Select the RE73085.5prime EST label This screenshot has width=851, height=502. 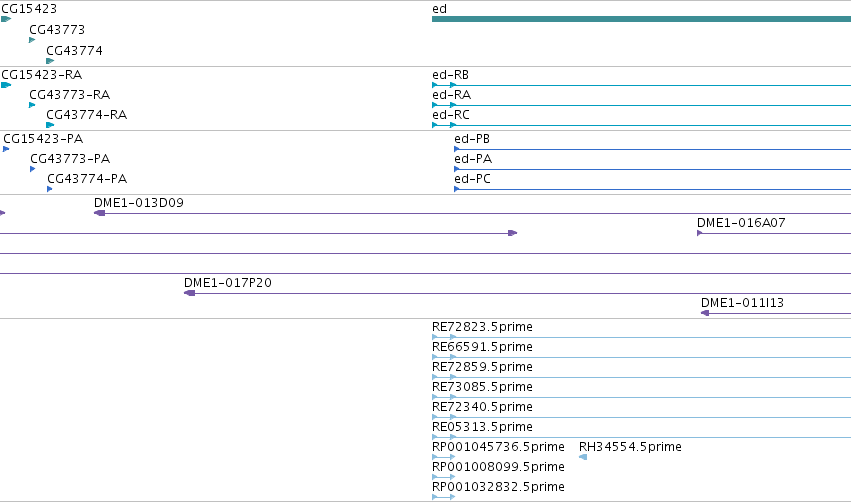(x=482, y=386)
